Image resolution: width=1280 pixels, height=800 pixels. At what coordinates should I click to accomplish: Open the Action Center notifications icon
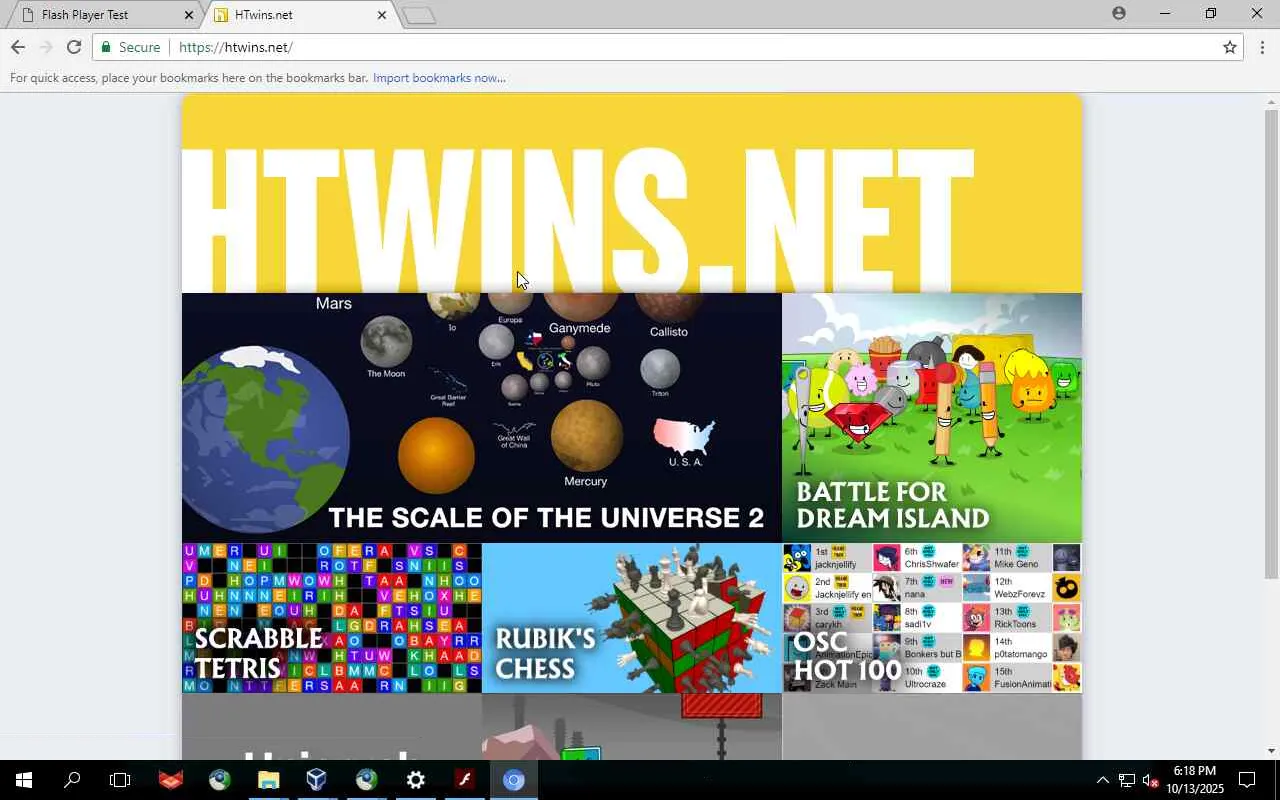click(x=1247, y=780)
